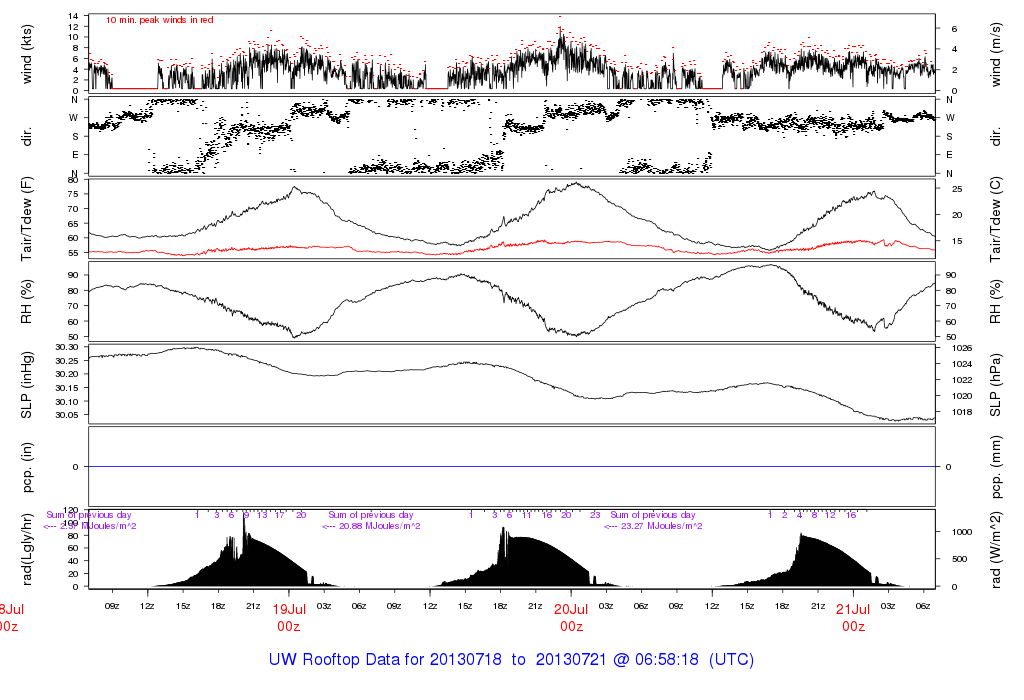1024x700 pixels.
Task: Click the 19Jul 00z date label
Action: click(x=289, y=618)
